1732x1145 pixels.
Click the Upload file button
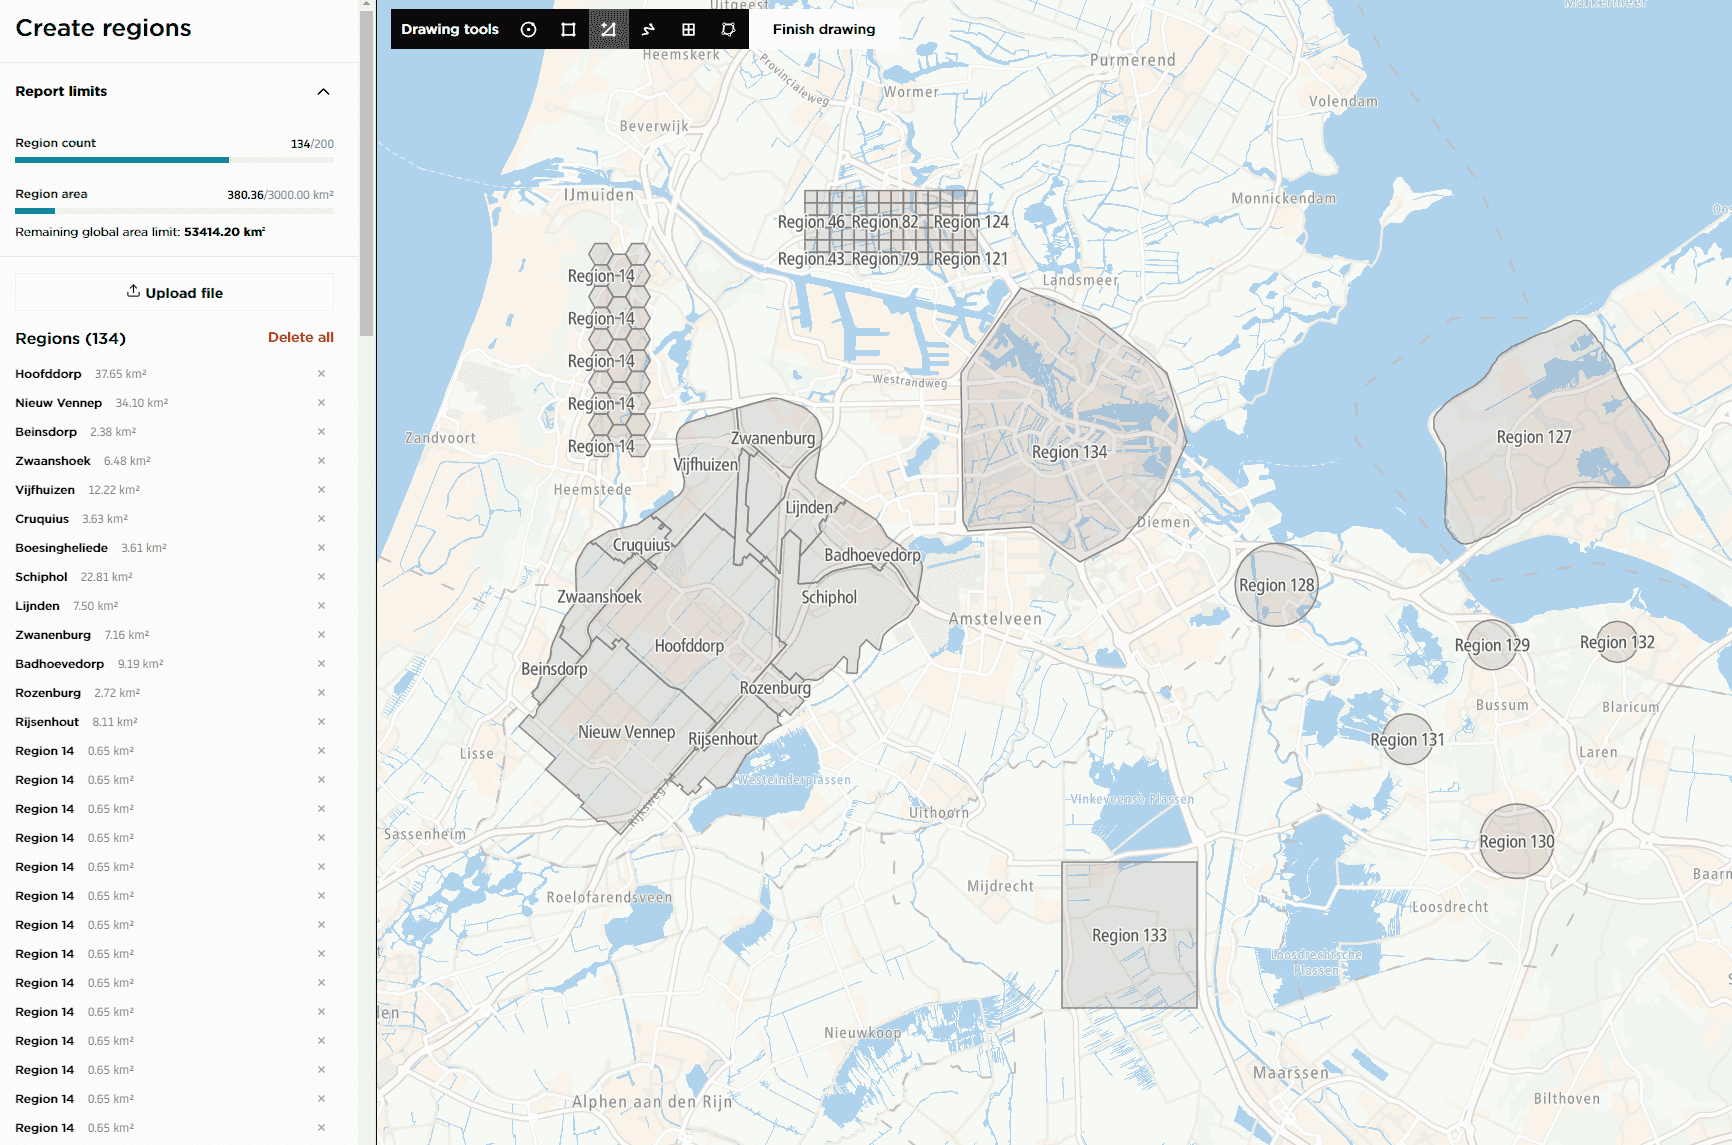(x=175, y=293)
